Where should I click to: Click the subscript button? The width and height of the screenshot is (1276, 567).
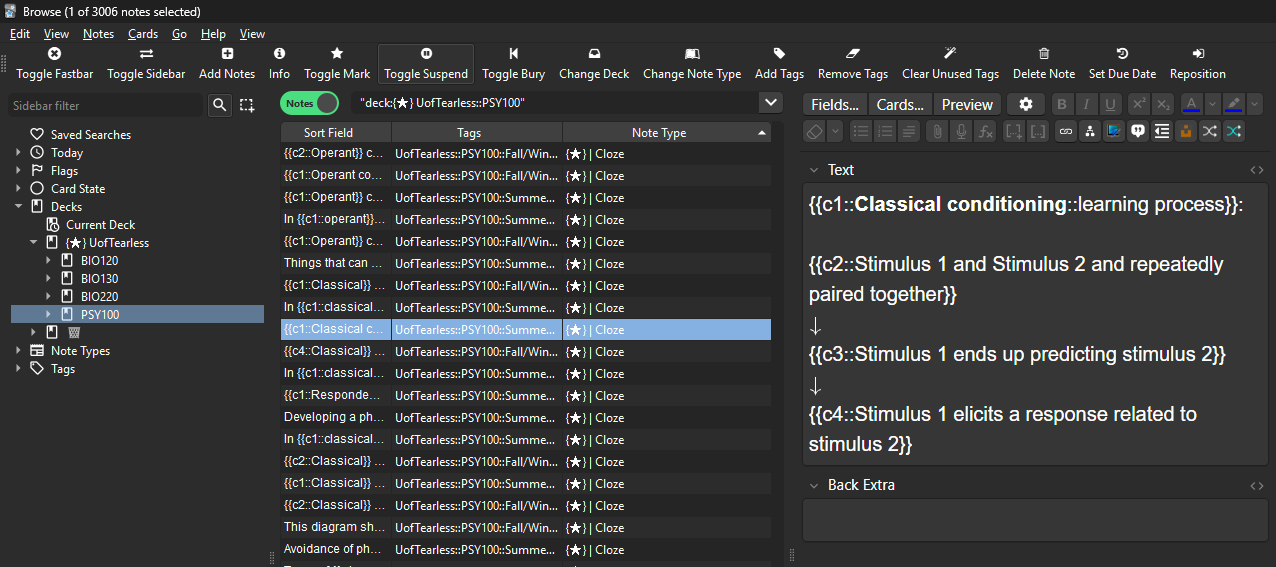tap(1162, 104)
